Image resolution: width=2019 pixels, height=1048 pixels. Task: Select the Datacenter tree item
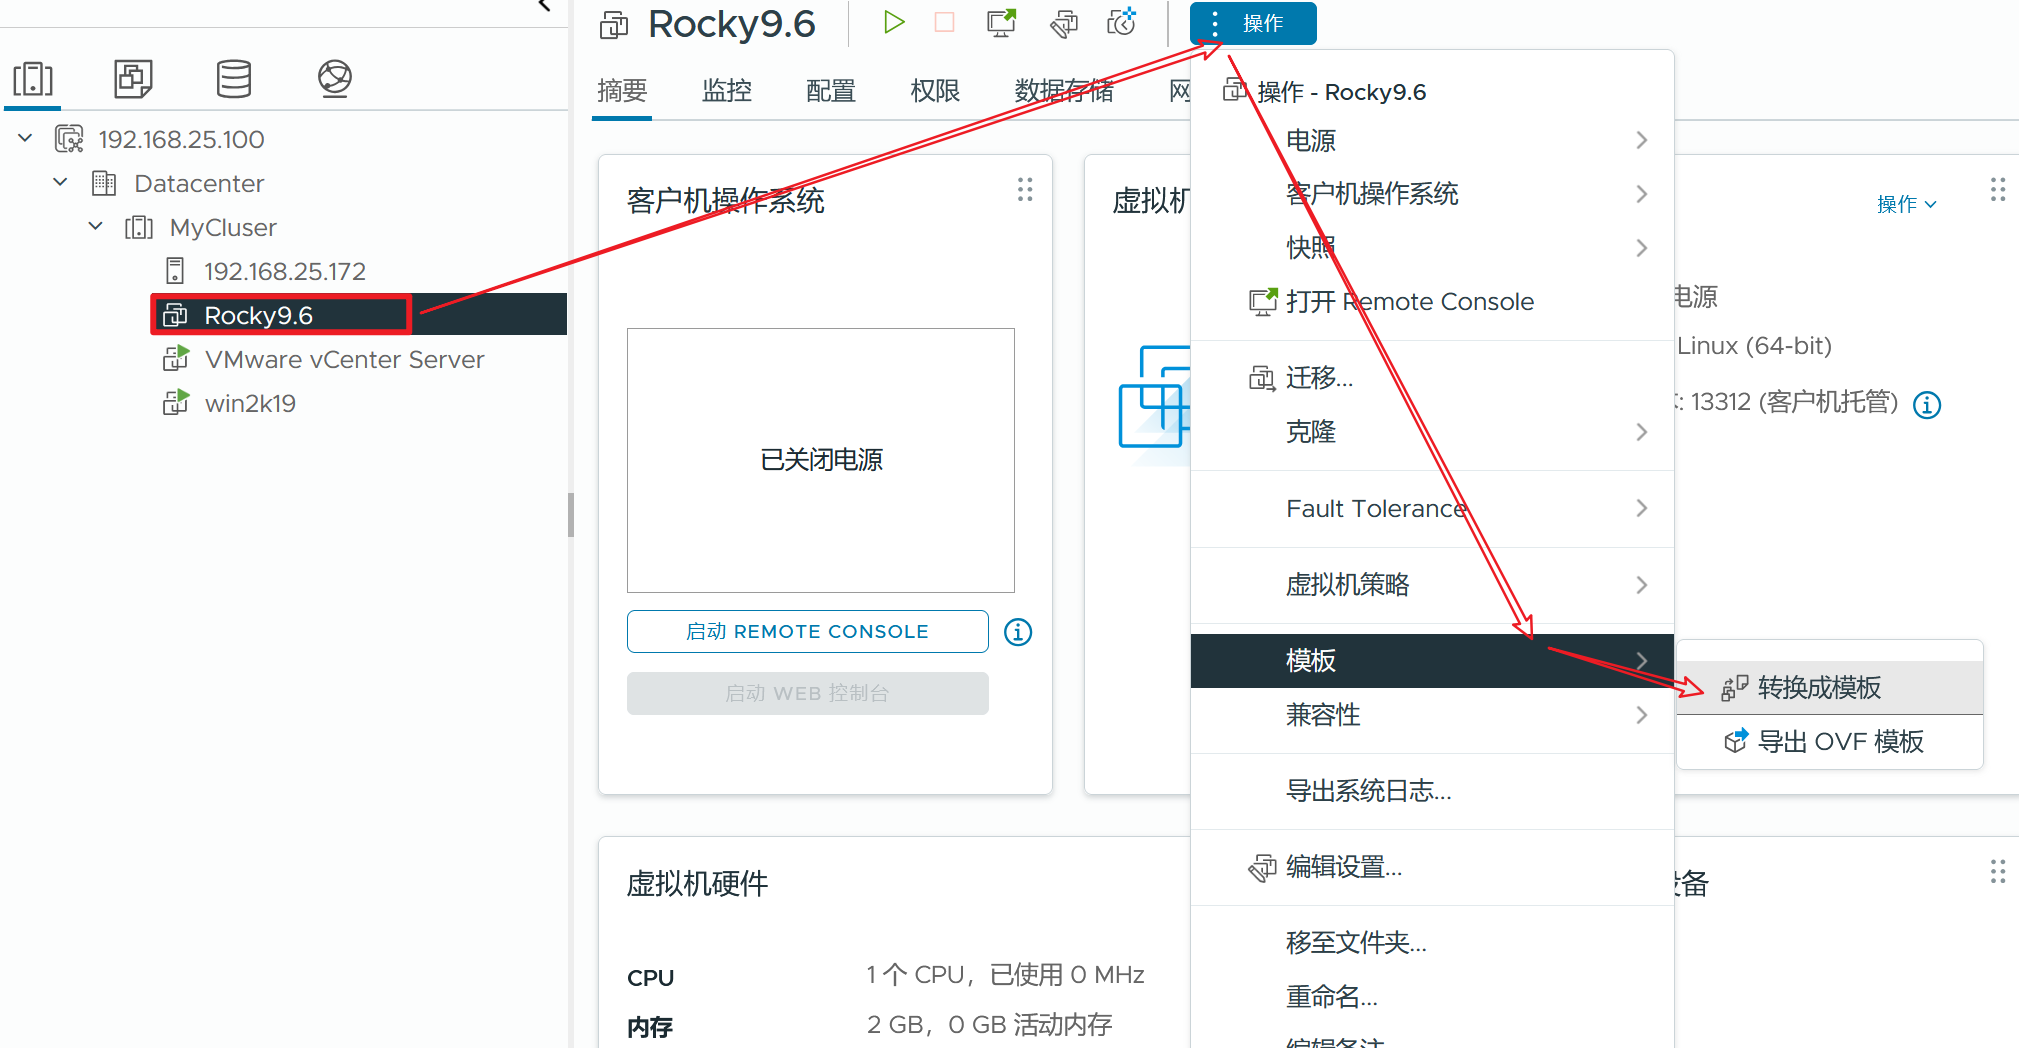(x=199, y=183)
